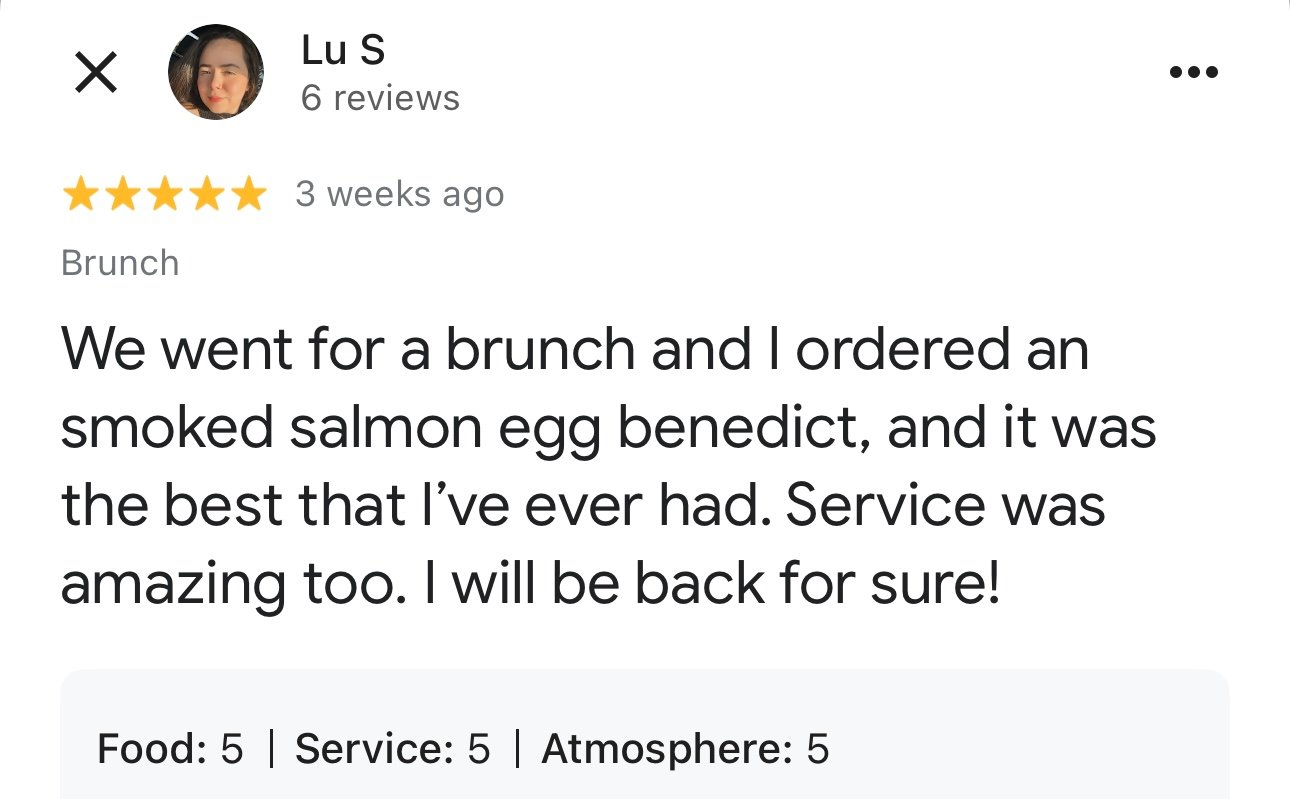Tap the "Atmosphere: 5" rating
The height and width of the screenshot is (799, 1290).
point(685,749)
